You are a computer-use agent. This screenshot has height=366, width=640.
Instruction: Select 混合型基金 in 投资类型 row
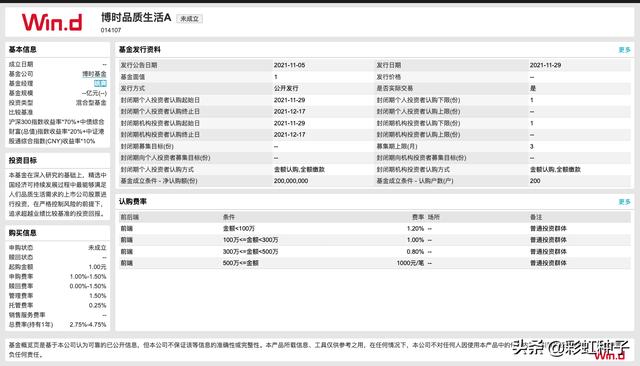91,103
